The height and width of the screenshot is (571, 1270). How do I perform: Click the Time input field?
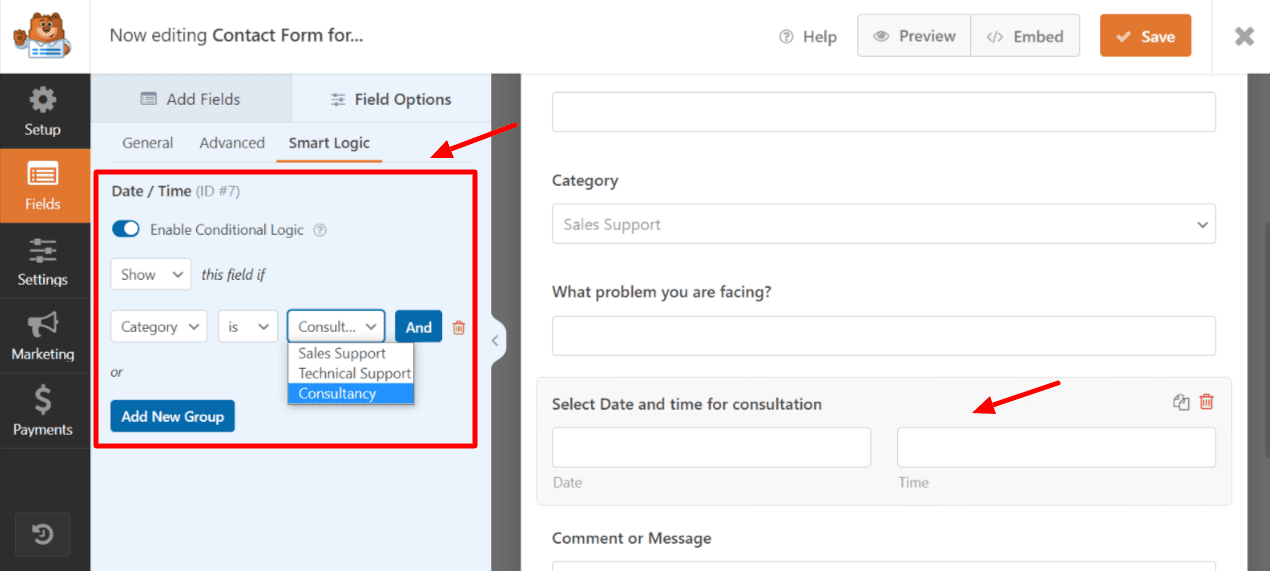pos(1055,447)
